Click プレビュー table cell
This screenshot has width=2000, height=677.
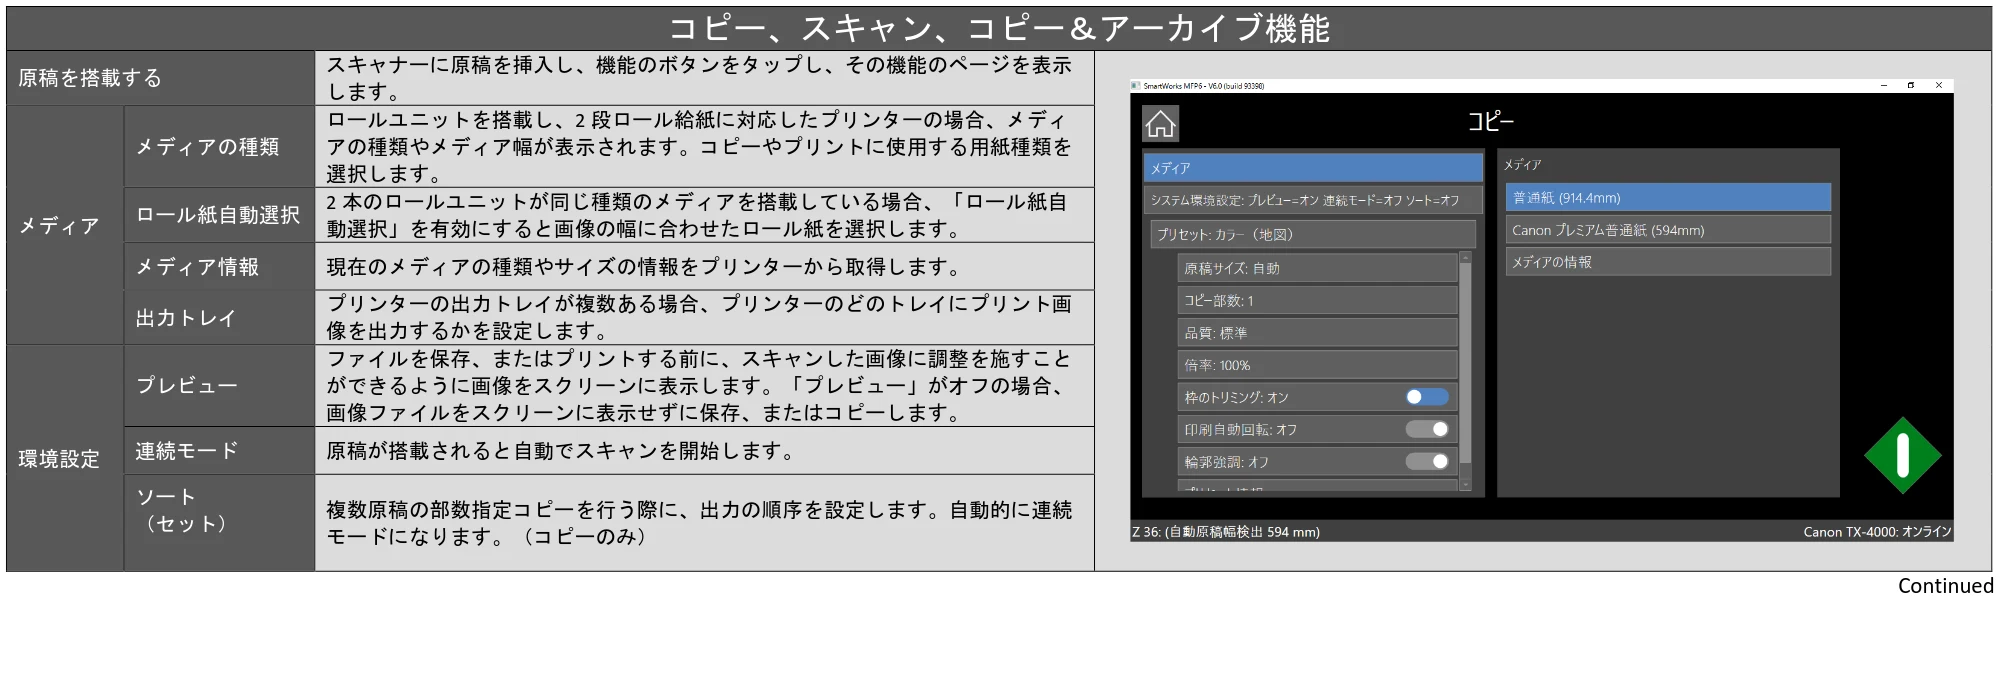click(x=220, y=386)
